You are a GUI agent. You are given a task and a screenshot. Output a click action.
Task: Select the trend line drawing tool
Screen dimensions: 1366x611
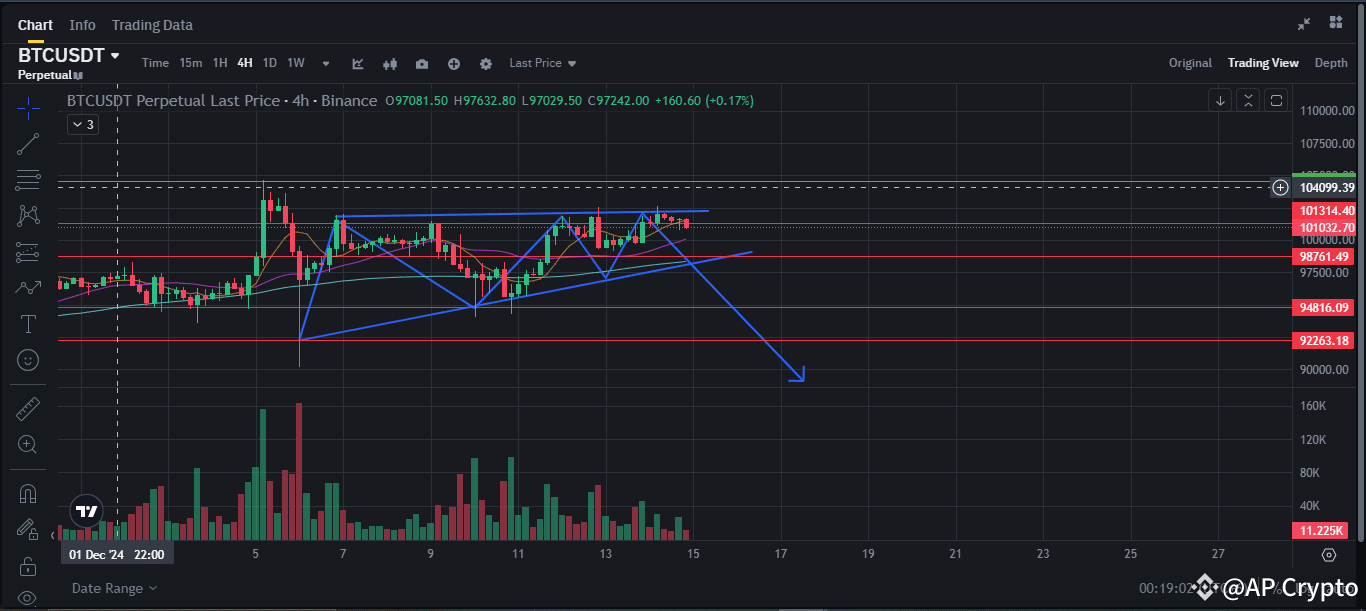click(28, 144)
